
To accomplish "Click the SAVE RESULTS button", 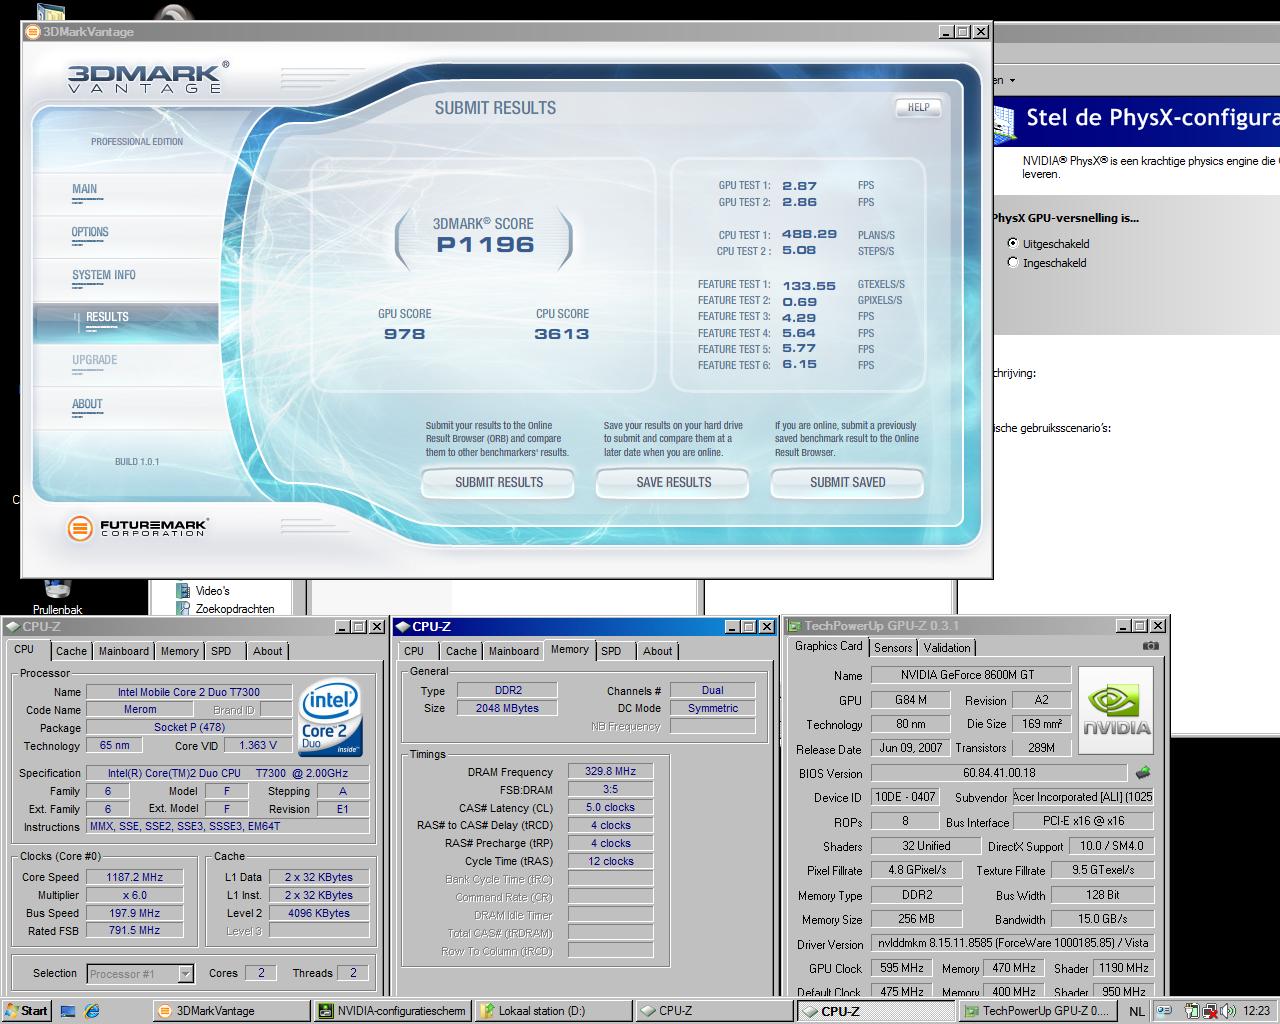I will [673, 483].
